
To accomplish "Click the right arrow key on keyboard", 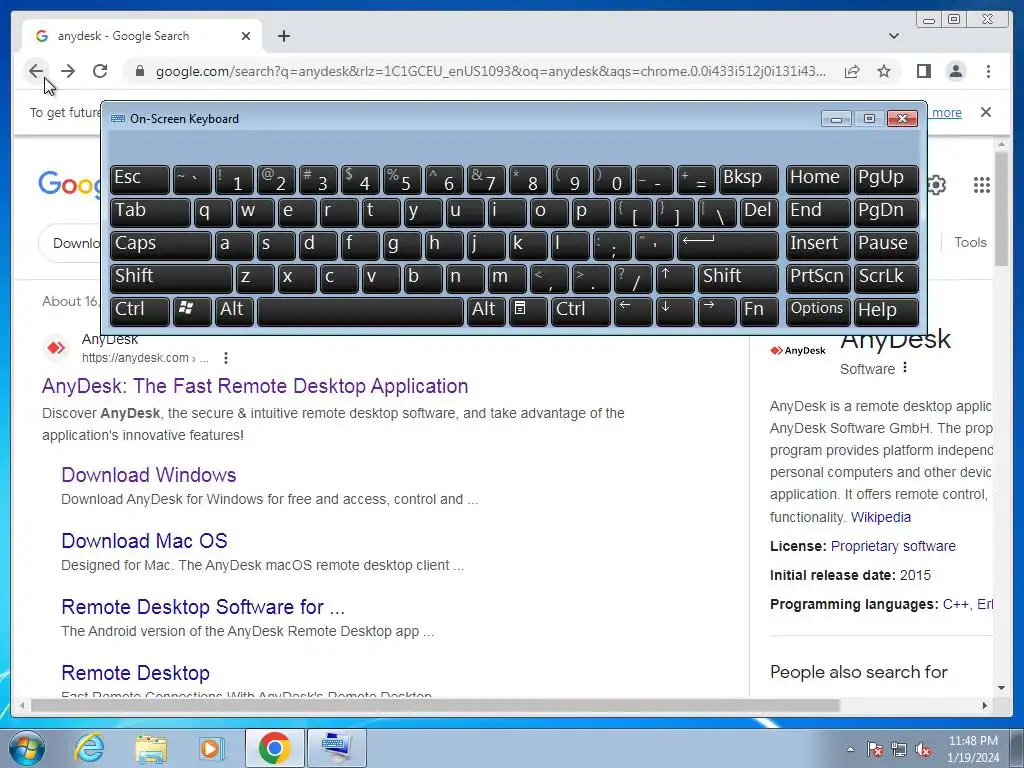I will [716, 311].
